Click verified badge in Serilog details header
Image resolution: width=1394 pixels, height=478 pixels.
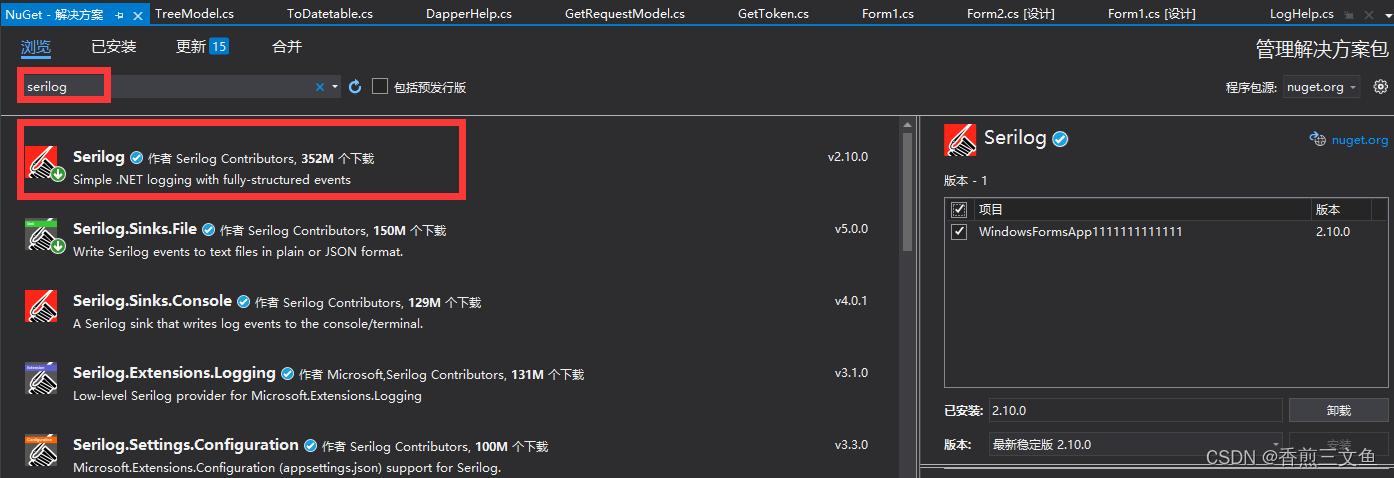click(x=1060, y=139)
